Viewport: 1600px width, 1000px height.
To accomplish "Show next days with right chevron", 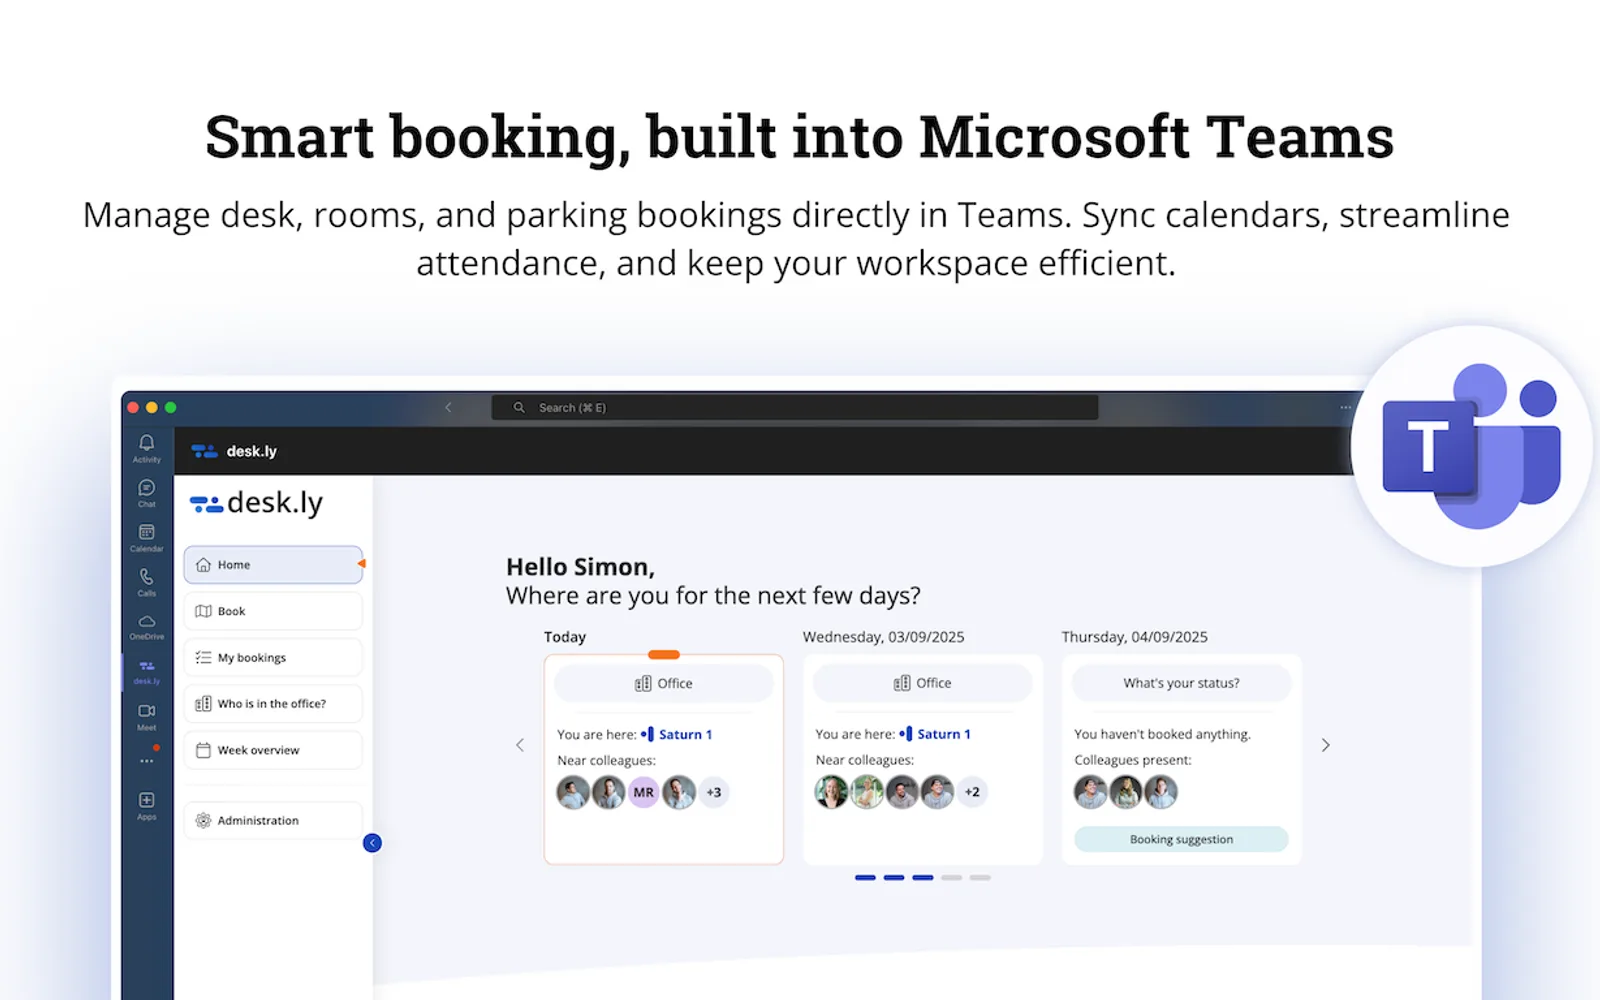I will pyautogui.click(x=1326, y=745).
